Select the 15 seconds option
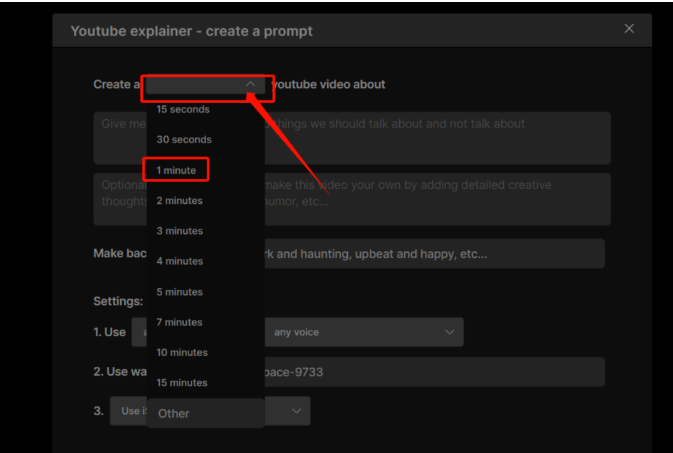The image size is (673, 453). pyautogui.click(x=183, y=109)
